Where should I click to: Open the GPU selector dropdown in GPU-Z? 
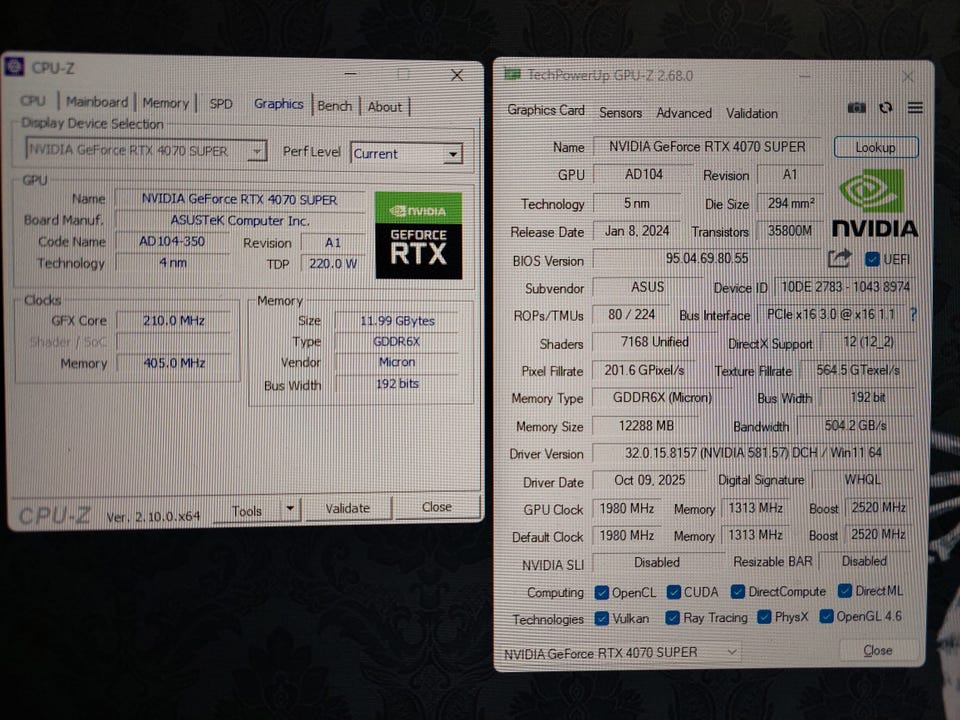pos(621,653)
